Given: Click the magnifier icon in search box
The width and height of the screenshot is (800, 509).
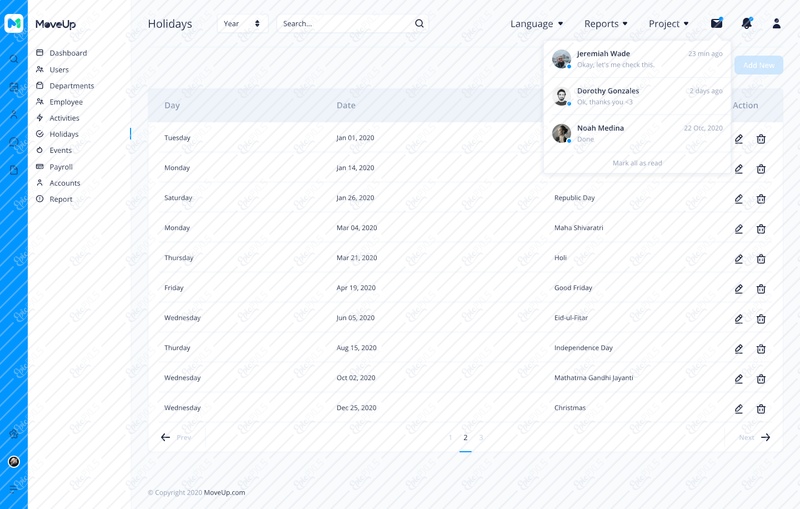Looking at the screenshot, I should pos(419,23).
